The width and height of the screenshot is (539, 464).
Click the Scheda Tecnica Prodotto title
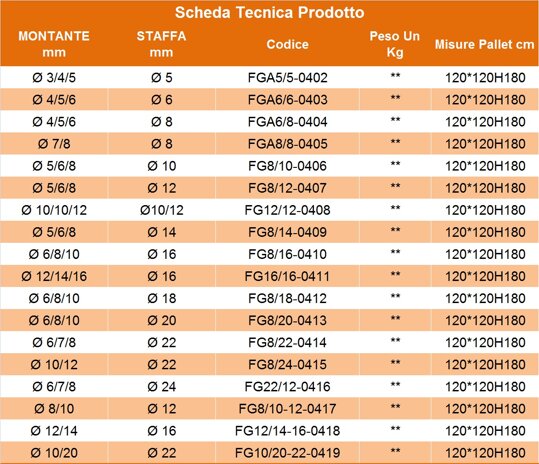click(x=270, y=13)
